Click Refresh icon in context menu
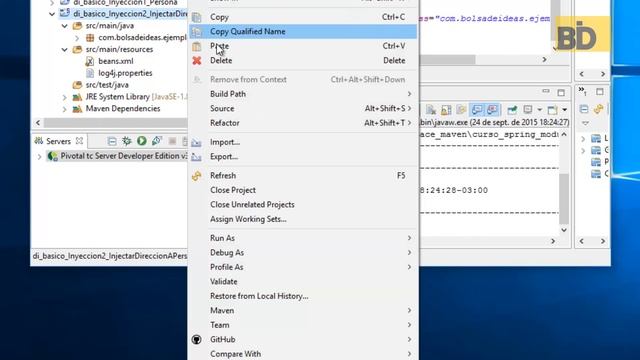This screenshot has width=640, height=360. pyautogui.click(x=197, y=176)
